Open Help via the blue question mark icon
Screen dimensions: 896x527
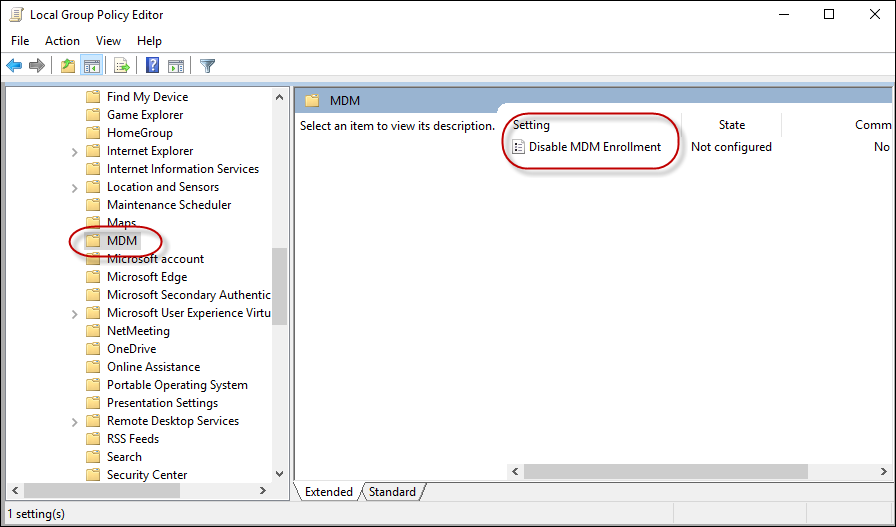tap(152, 66)
